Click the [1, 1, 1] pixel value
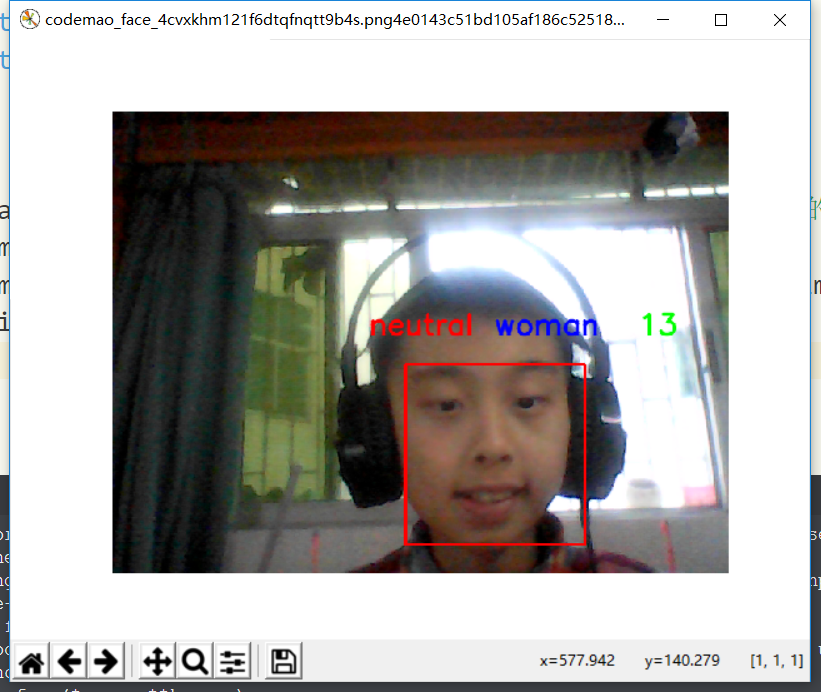The height and width of the screenshot is (692, 821). coord(776,661)
